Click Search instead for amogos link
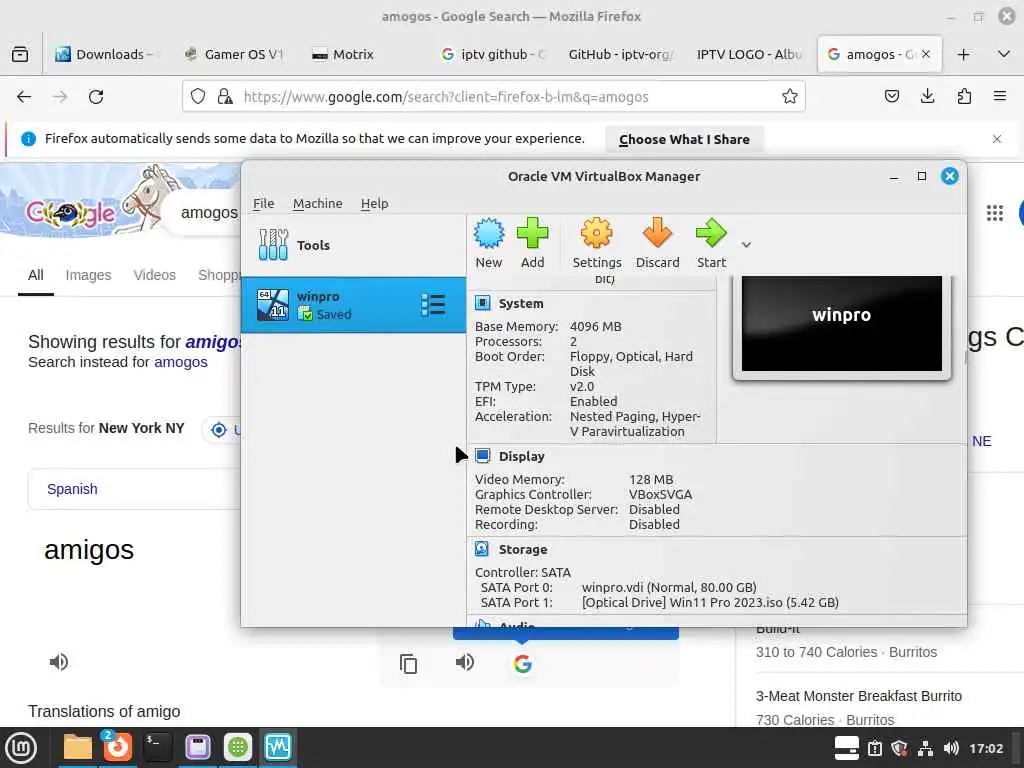Screen dimensions: 1024x768 coord(181,362)
